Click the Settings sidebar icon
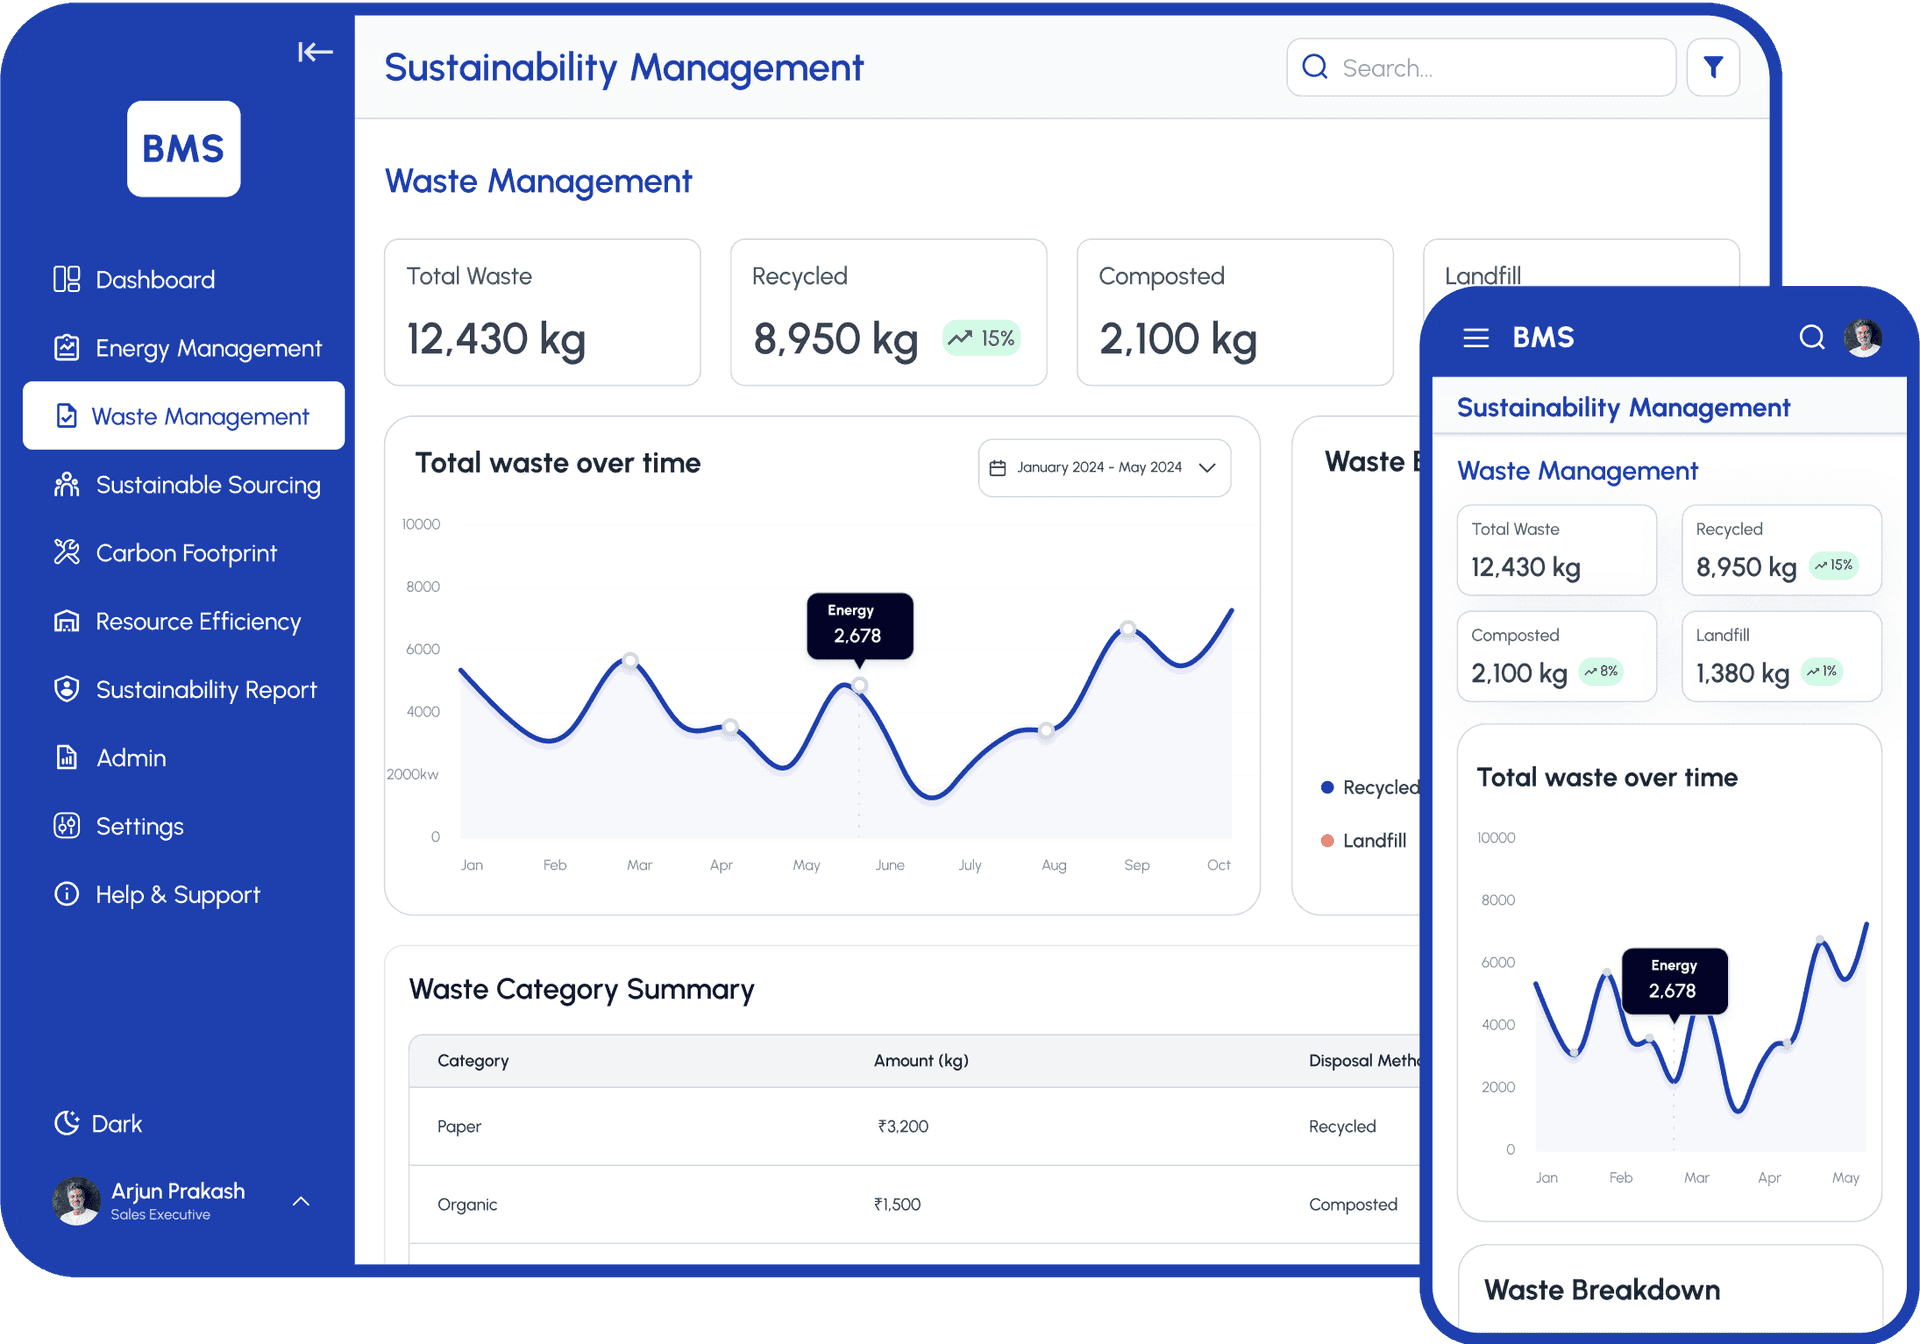The height and width of the screenshot is (1344, 1920). (x=67, y=826)
